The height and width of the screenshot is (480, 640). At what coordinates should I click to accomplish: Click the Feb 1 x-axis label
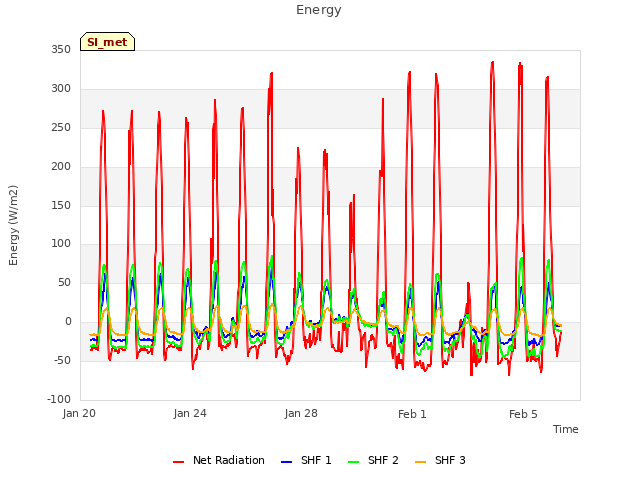point(412,414)
